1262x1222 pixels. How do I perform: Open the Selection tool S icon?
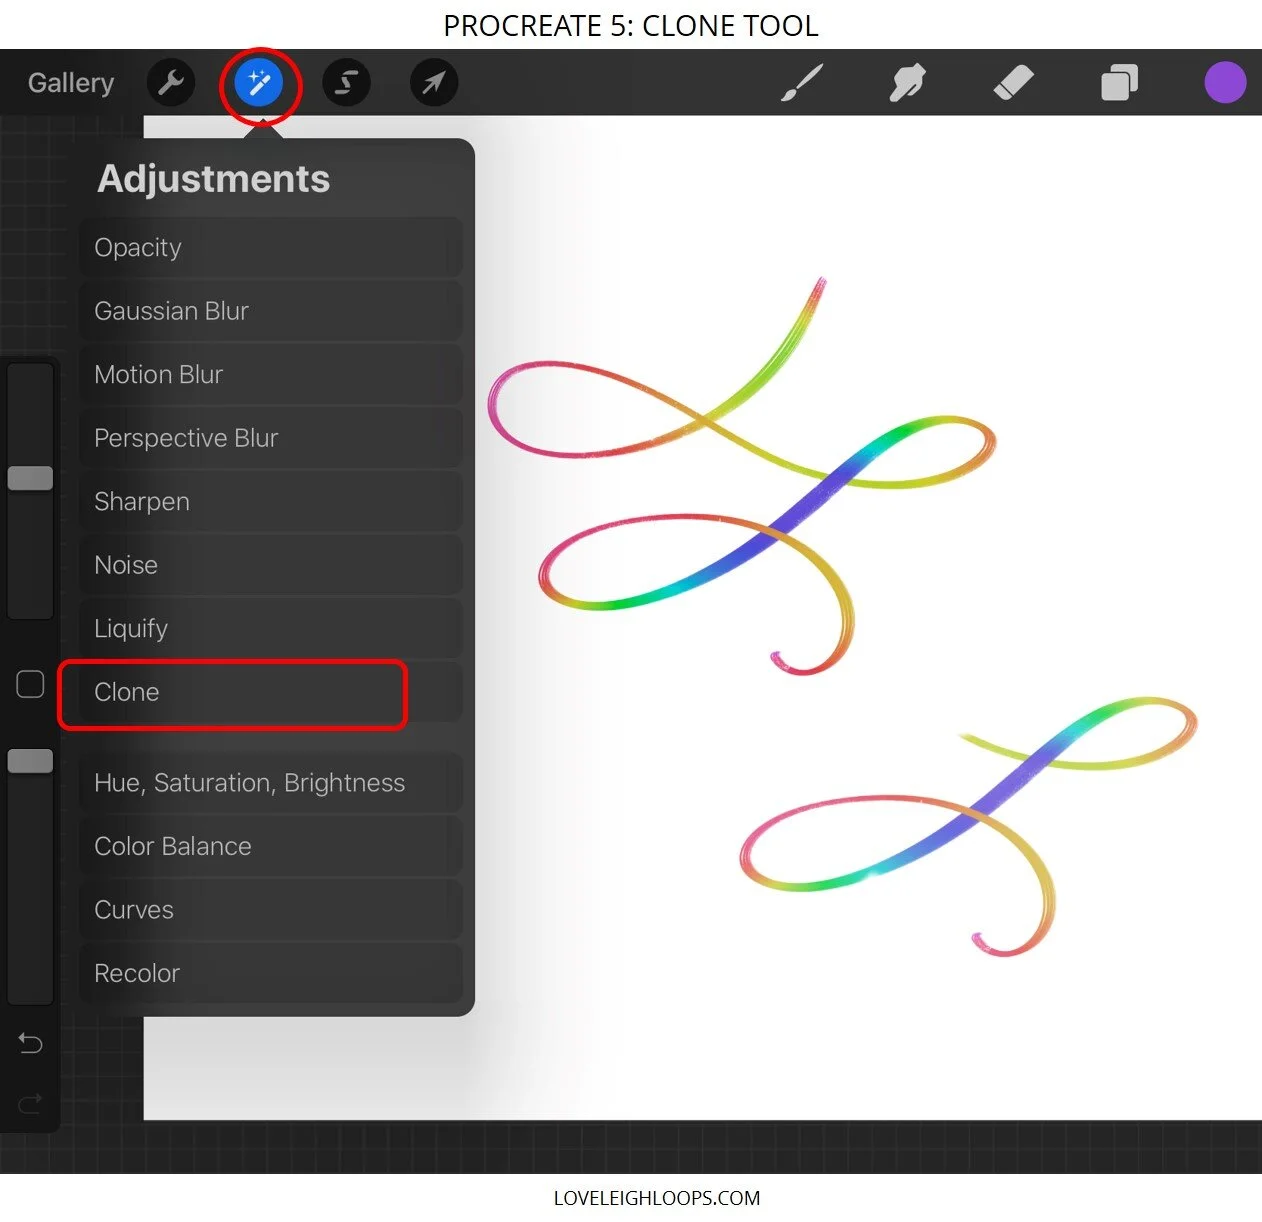(x=346, y=82)
